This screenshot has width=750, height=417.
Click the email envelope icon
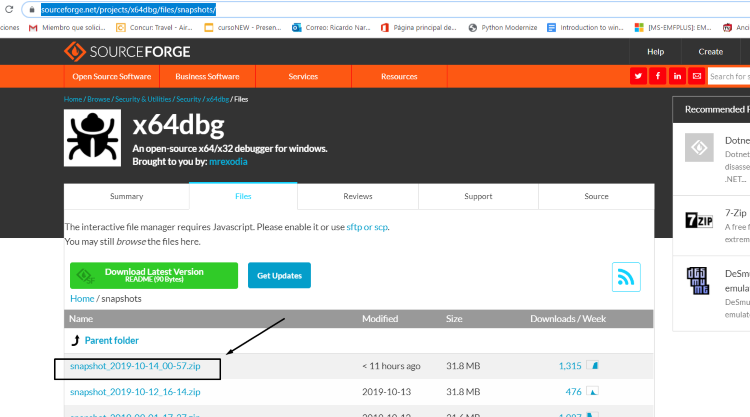[x=697, y=76]
